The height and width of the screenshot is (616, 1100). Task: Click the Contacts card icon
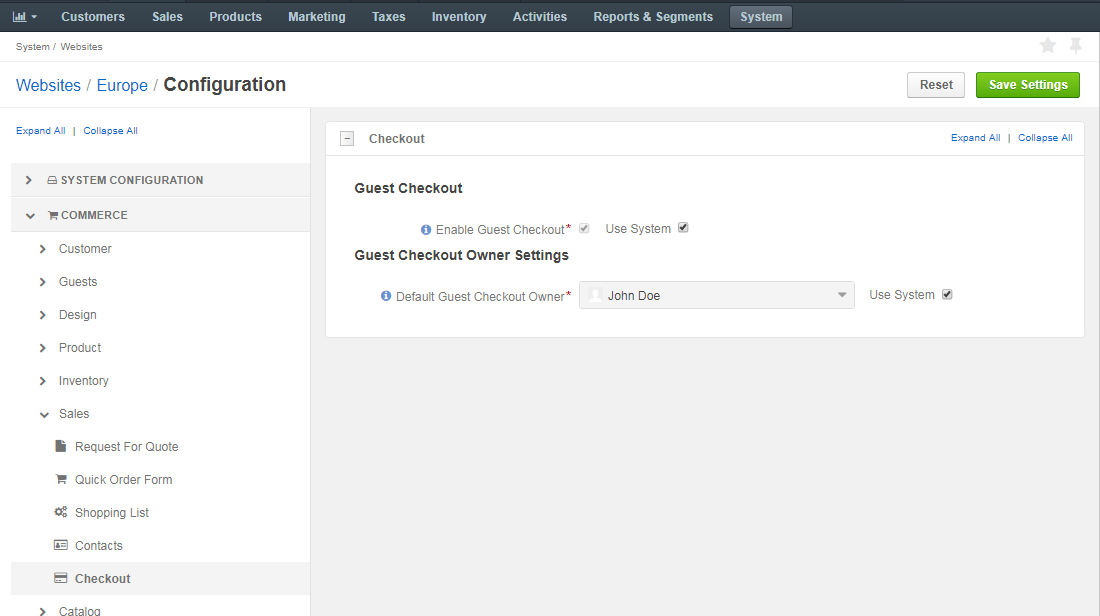pyautogui.click(x=61, y=545)
